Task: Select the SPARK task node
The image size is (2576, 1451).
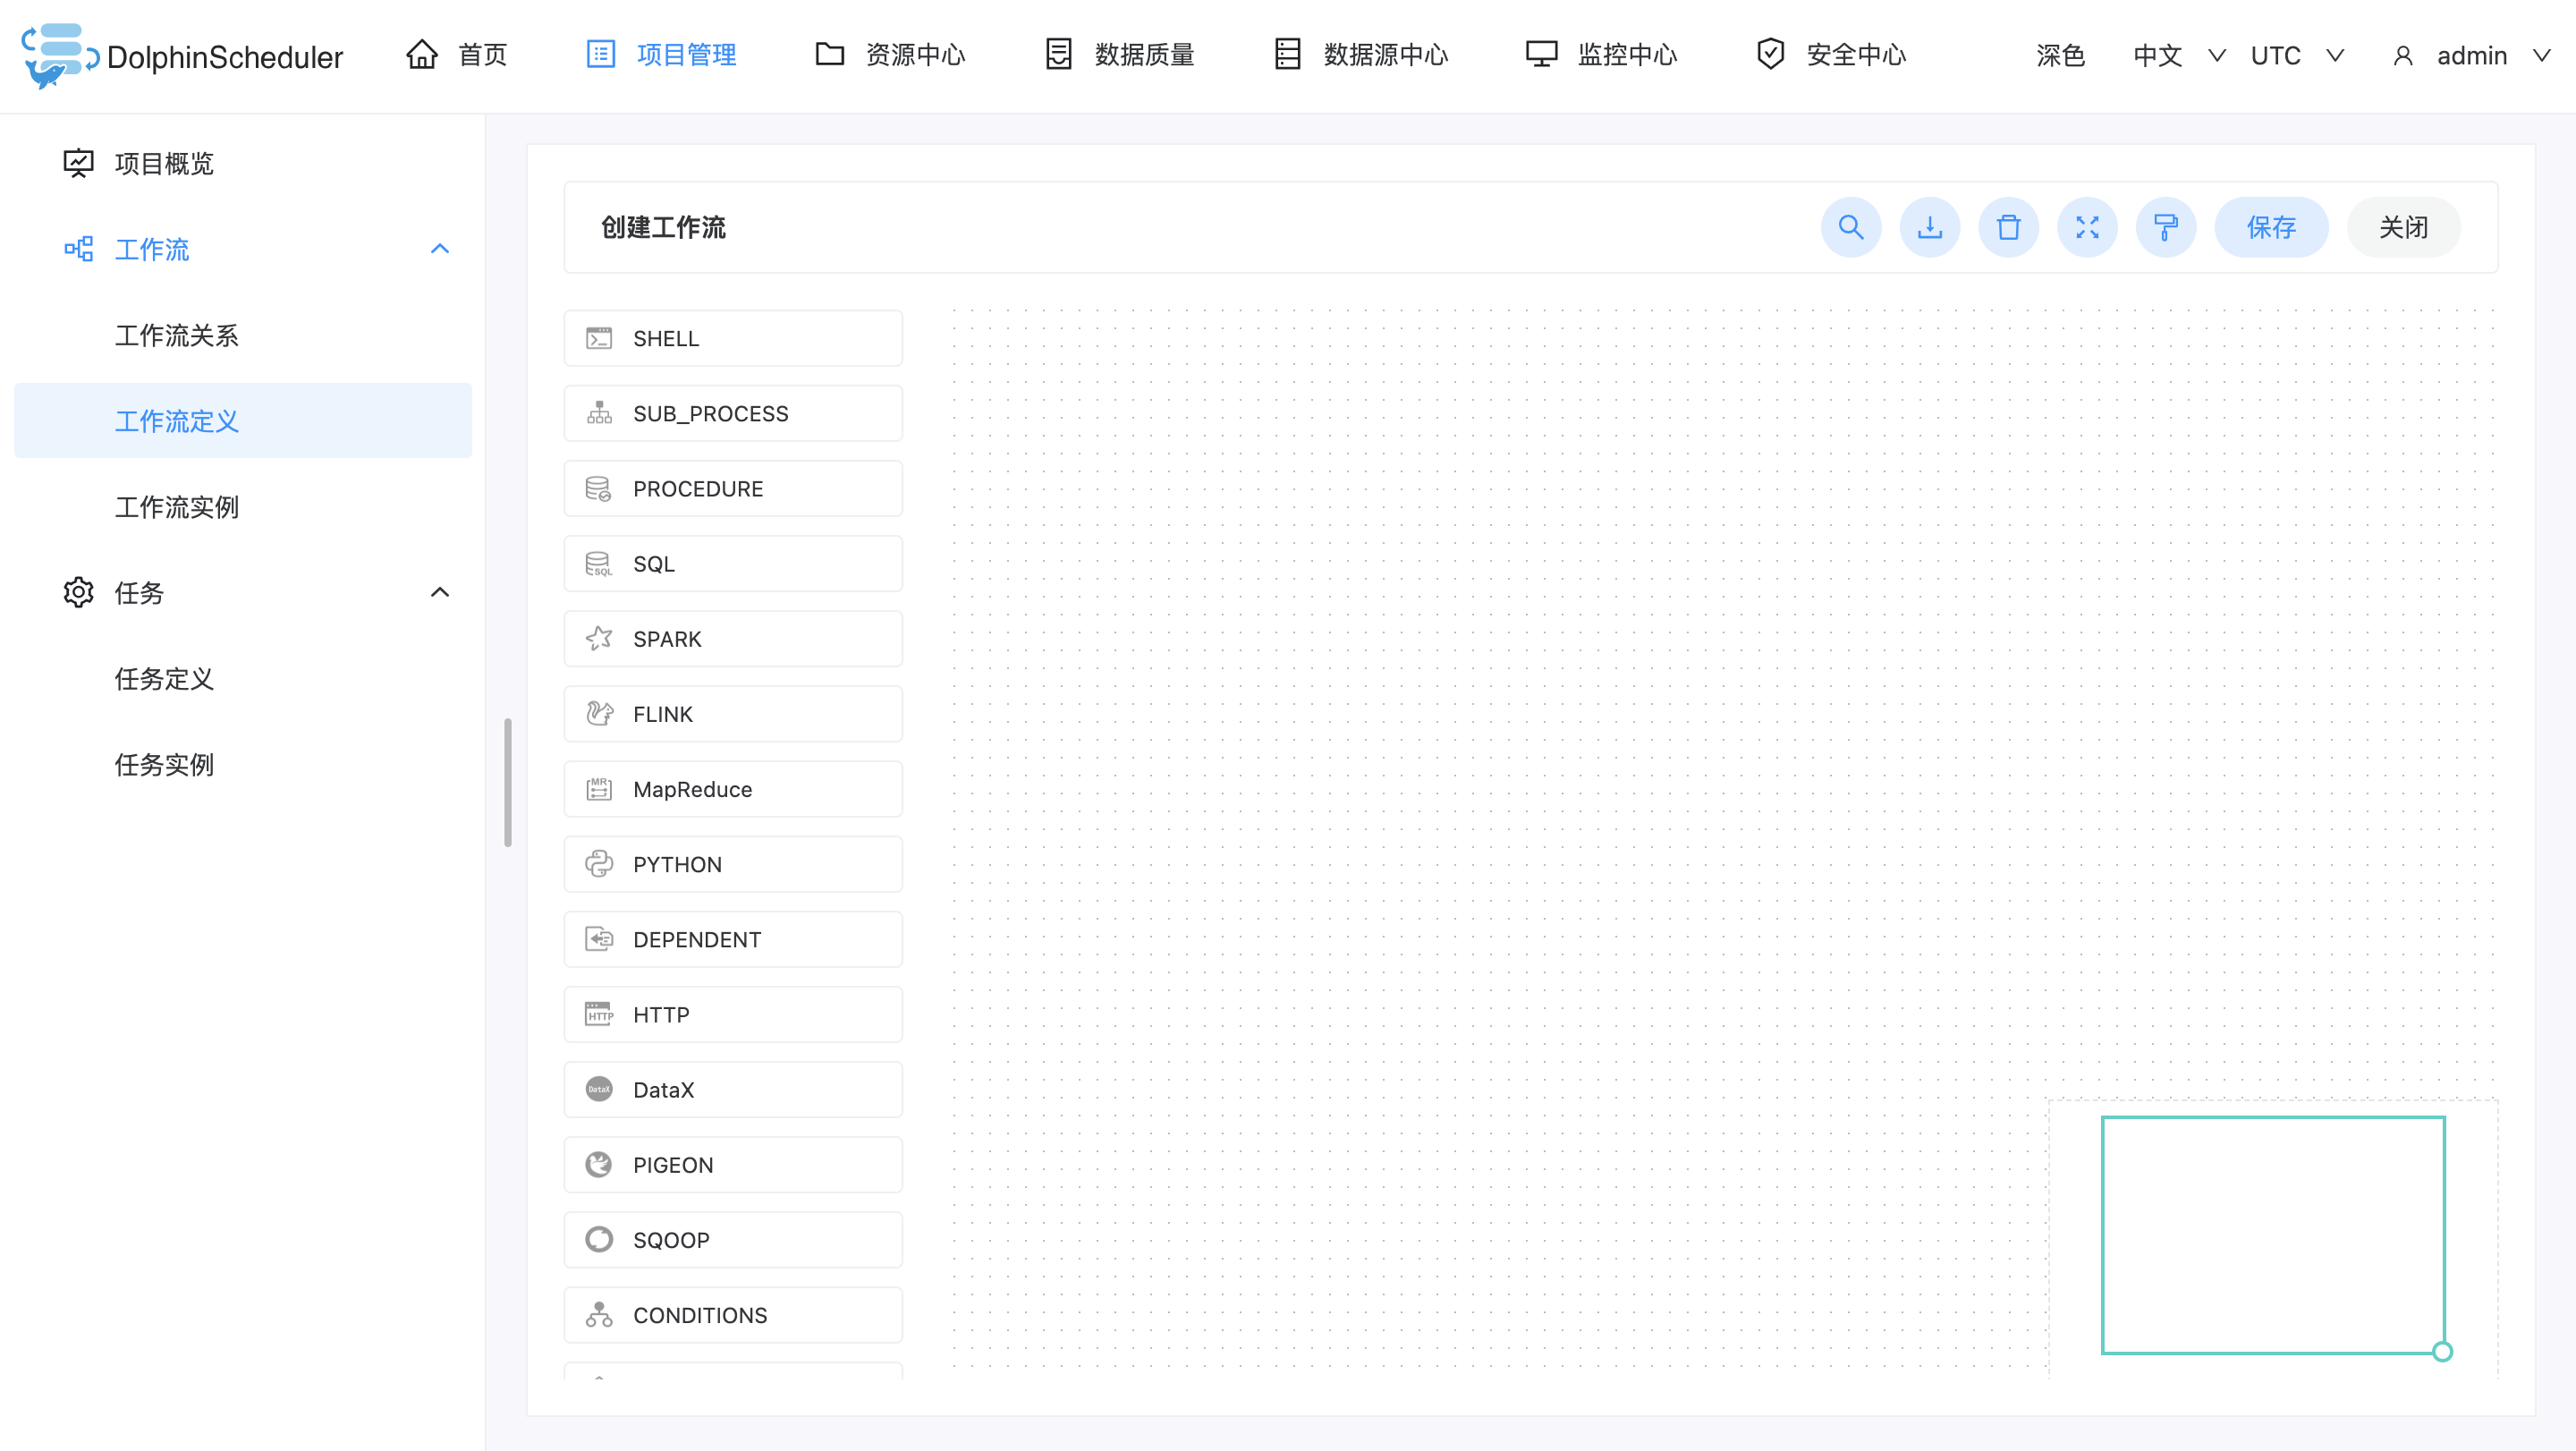Action: pyautogui.click(x=733, y=639)
